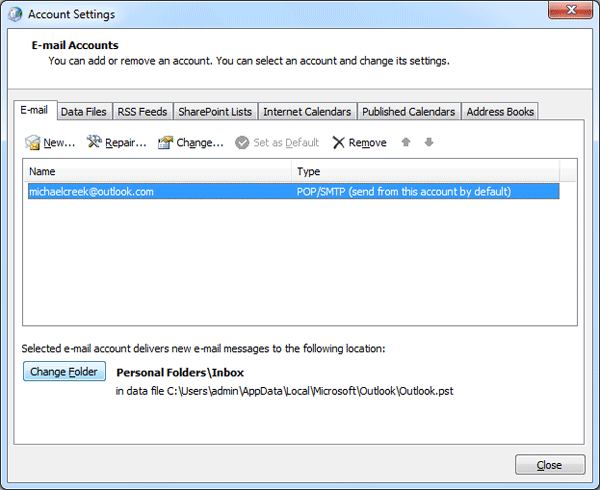Switch to the E-mail tab
Viewport: 600px width, 490px height.
point(34,111)
